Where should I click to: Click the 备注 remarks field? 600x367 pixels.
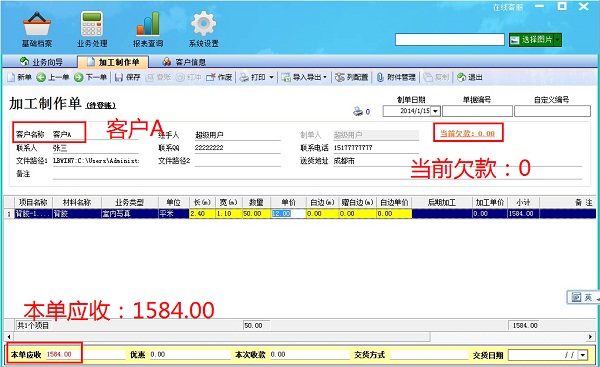click(x=317, y=174)
